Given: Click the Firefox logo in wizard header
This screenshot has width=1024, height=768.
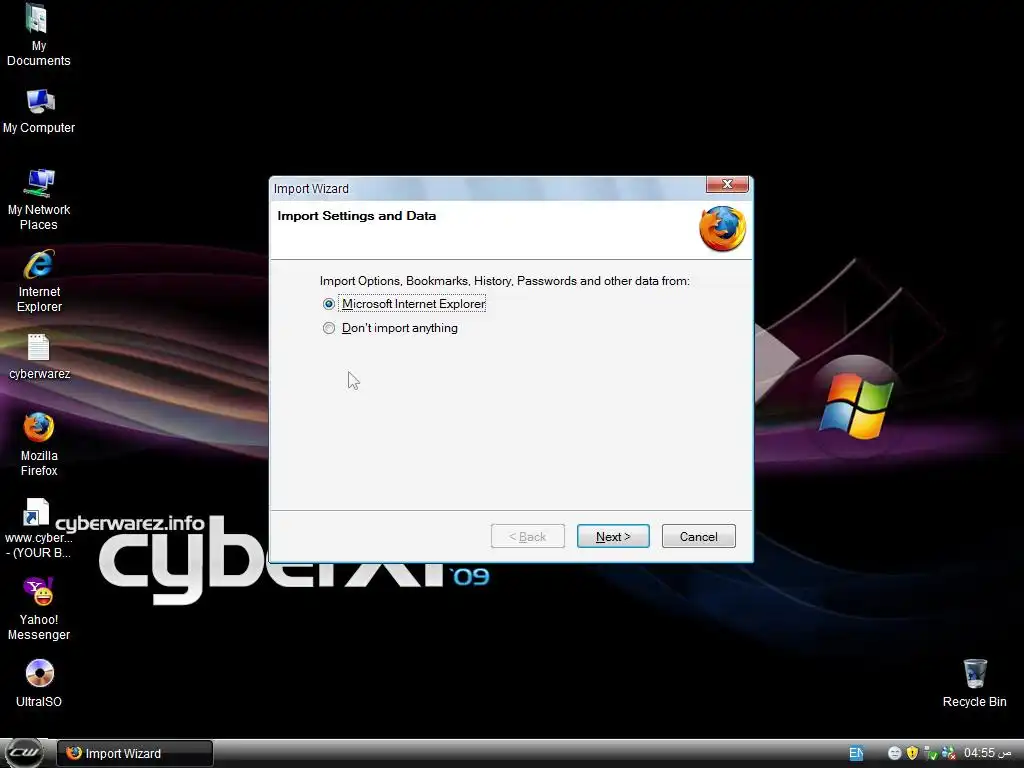Looking at the screenshot, I should pyautogui.click(x=722, y=229).
